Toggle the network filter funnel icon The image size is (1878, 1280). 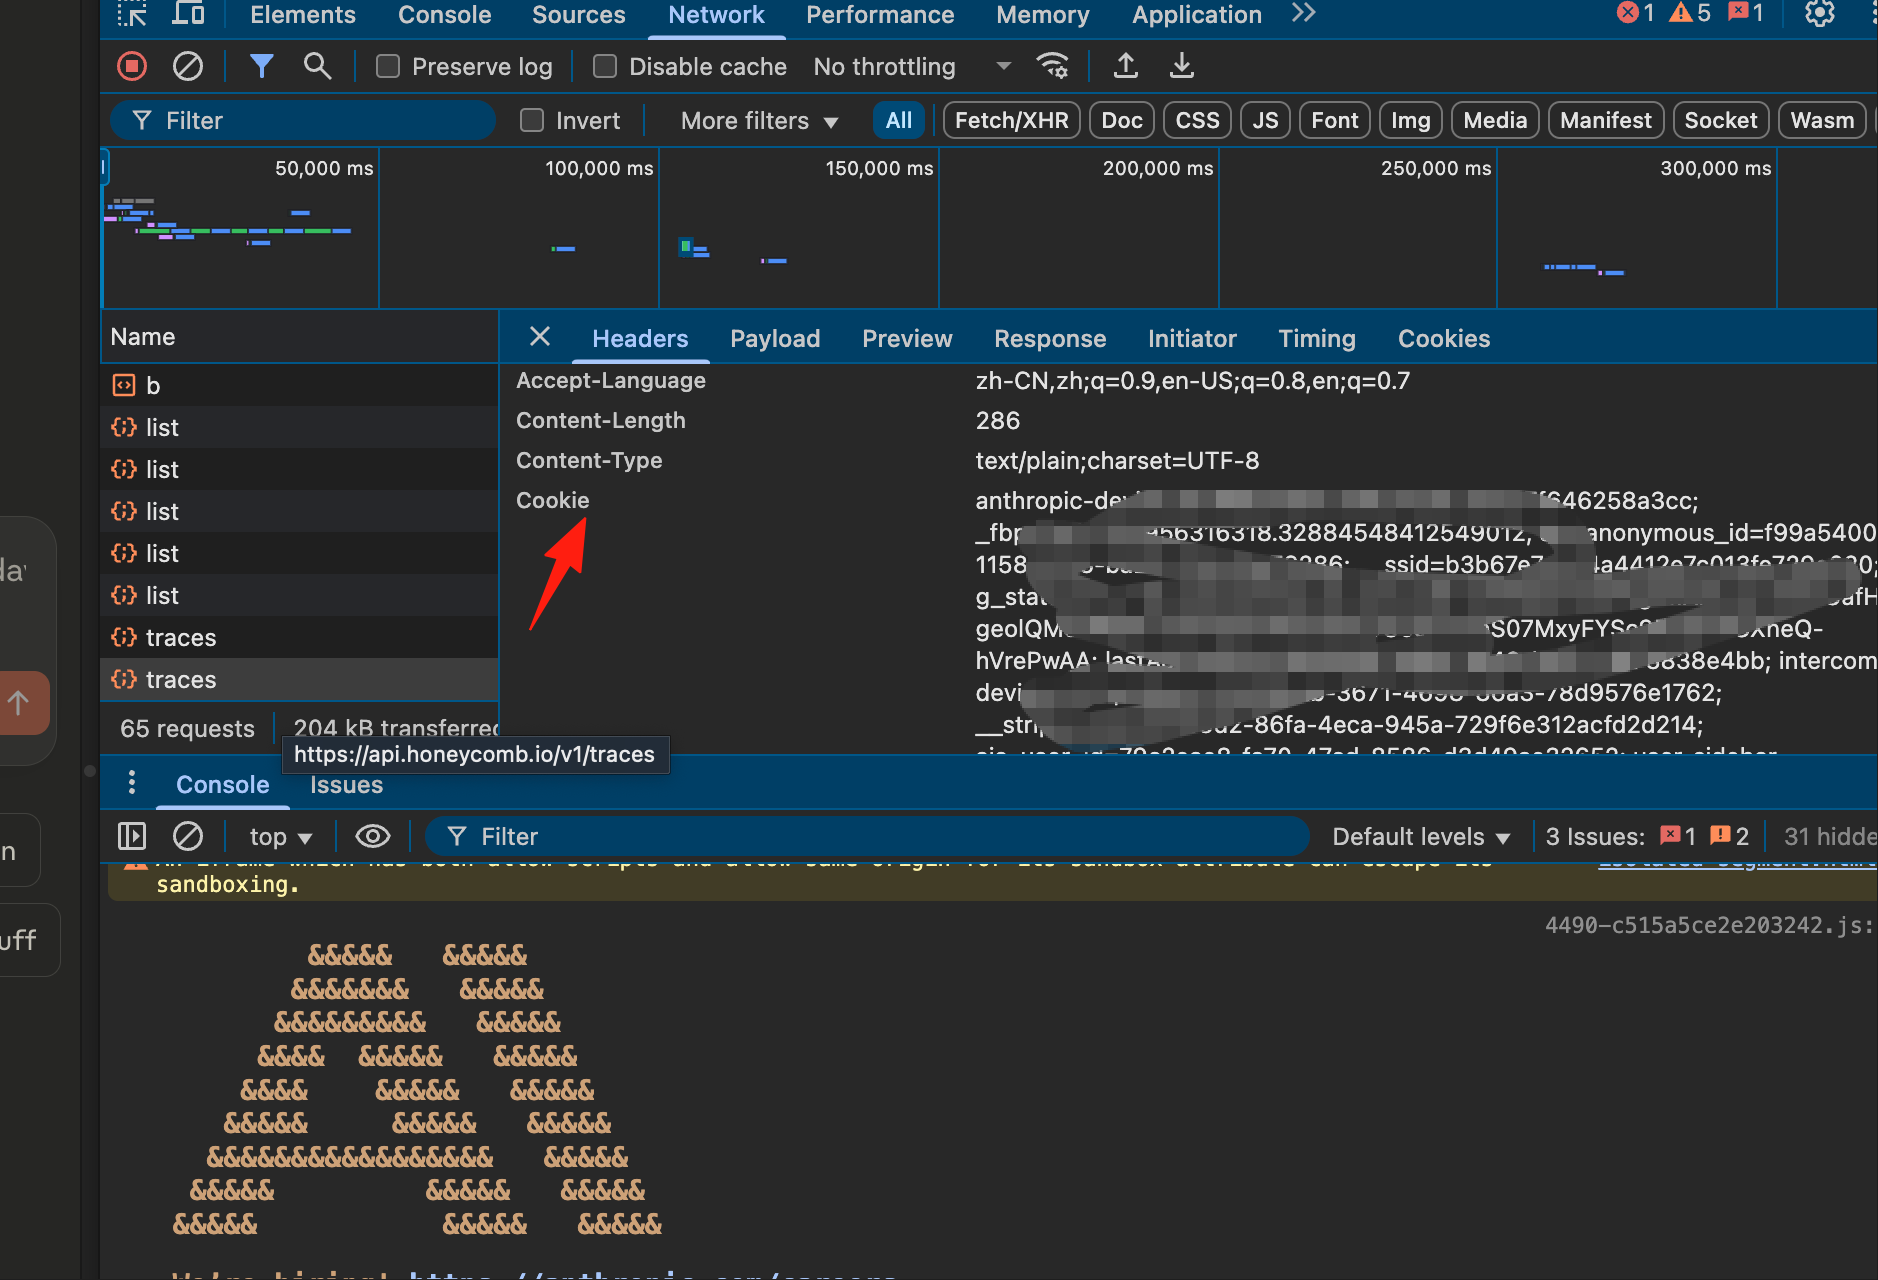pyautogui.click(x=261, y=66)
